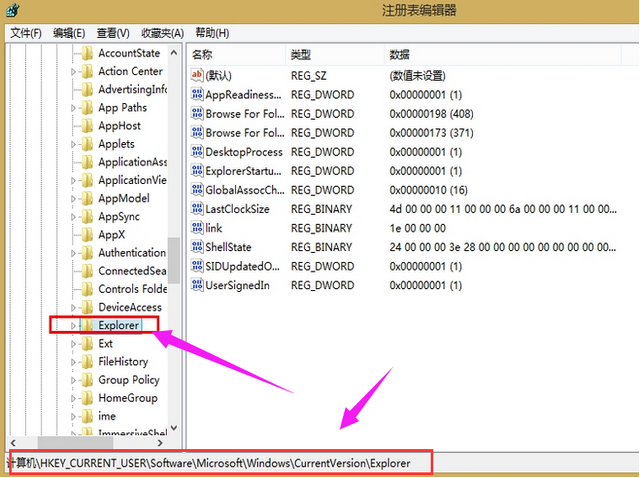Click the App Paths folder icon

[86, 108]
